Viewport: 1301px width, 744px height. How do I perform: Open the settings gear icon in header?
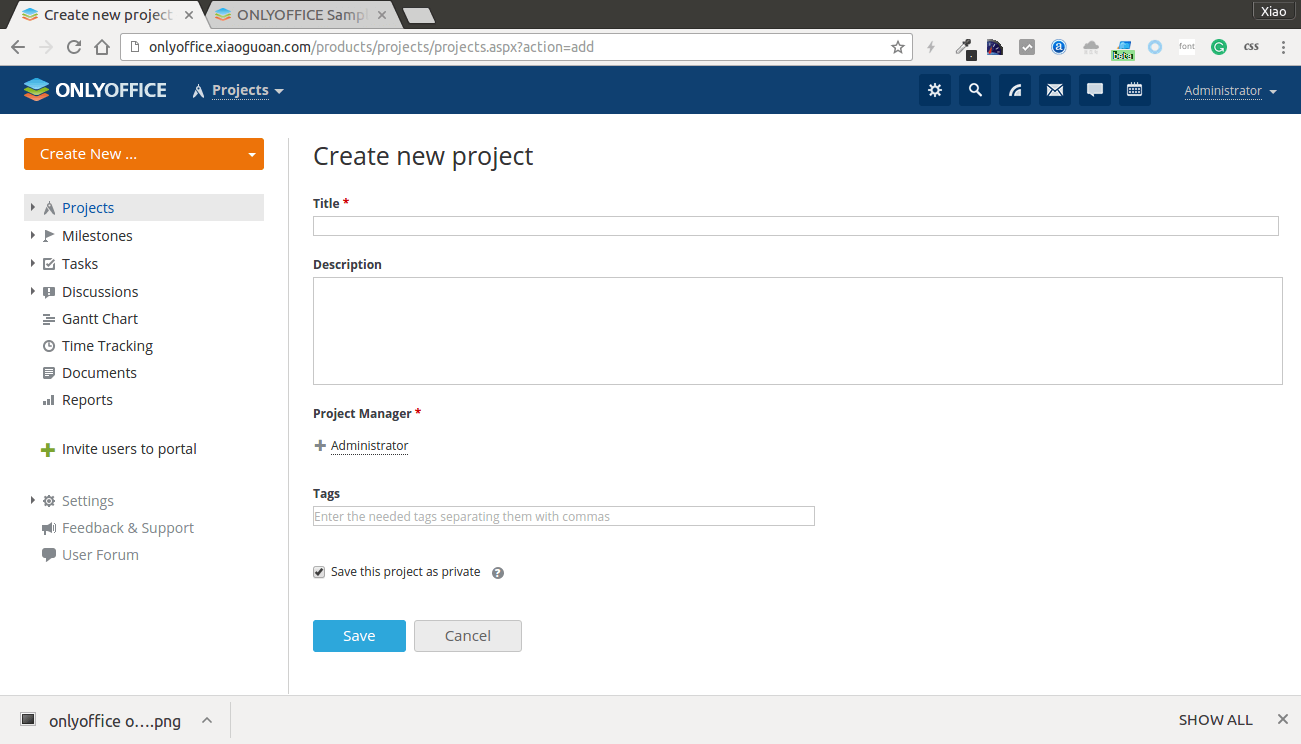click(x=935, y=90)
